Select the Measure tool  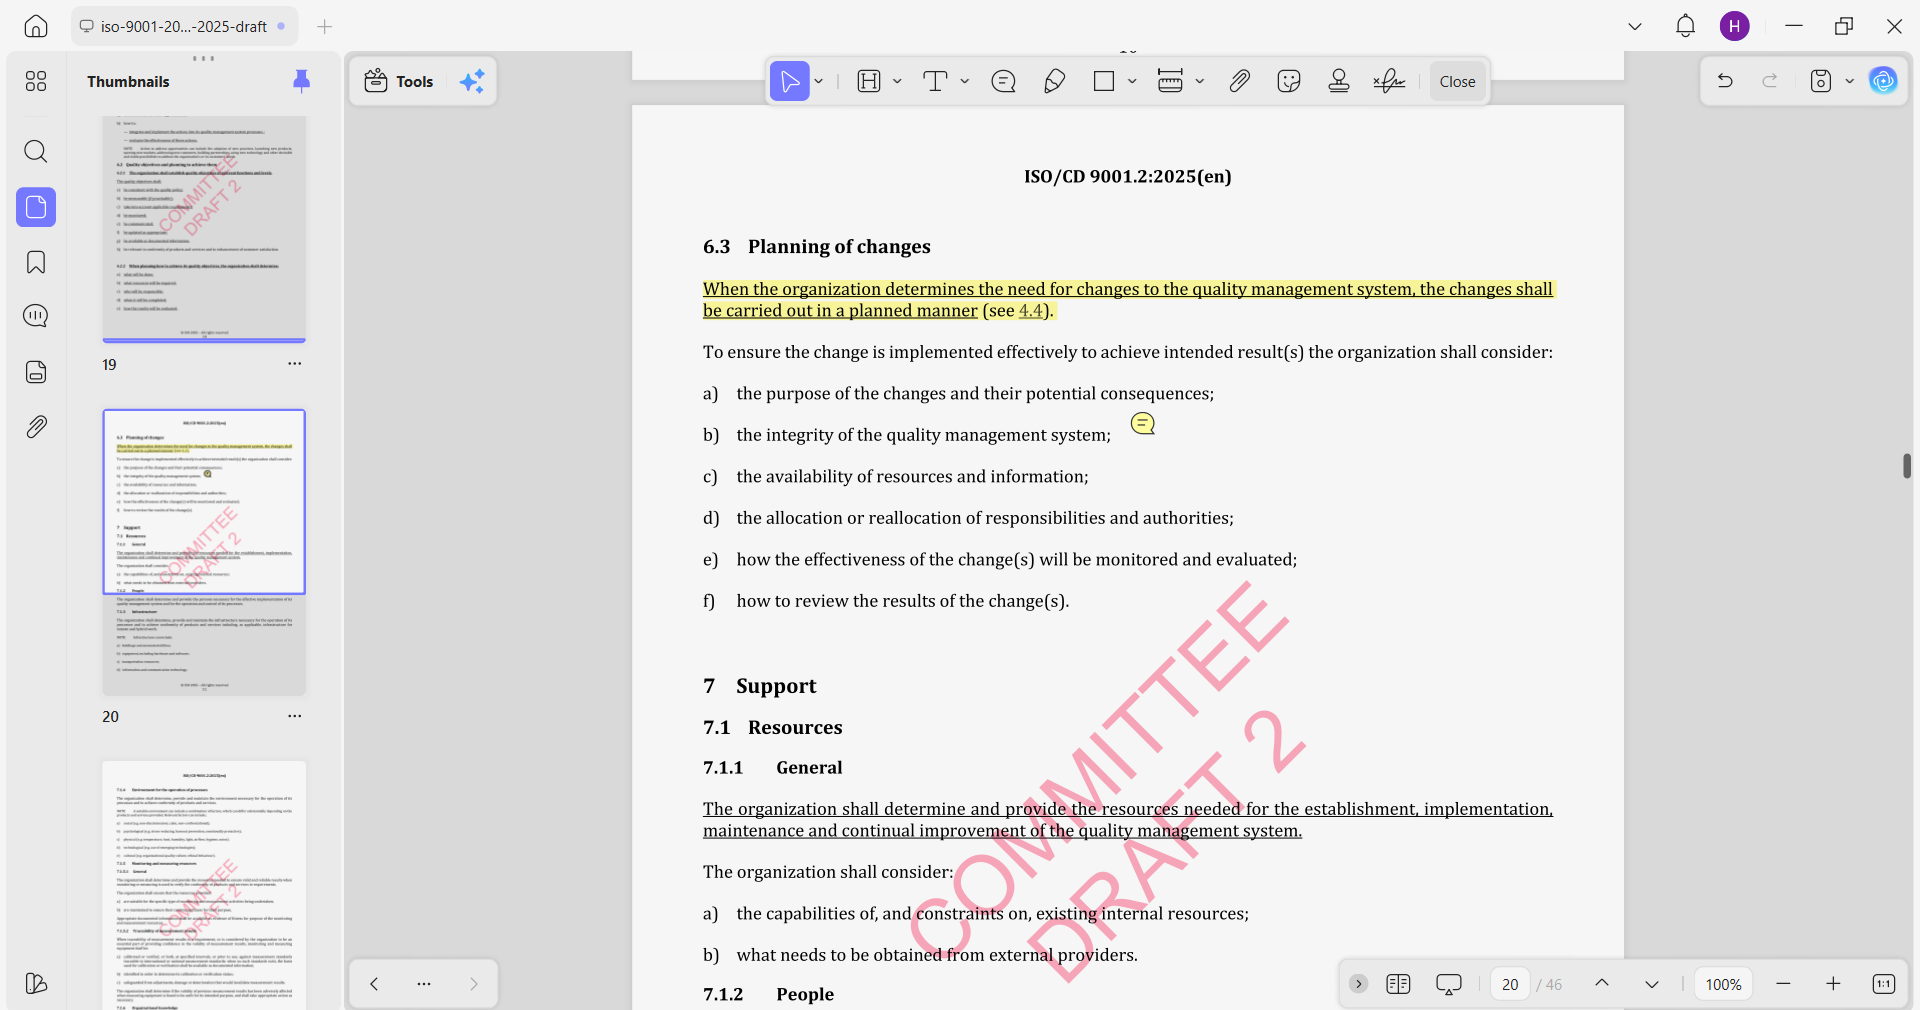1170,81
